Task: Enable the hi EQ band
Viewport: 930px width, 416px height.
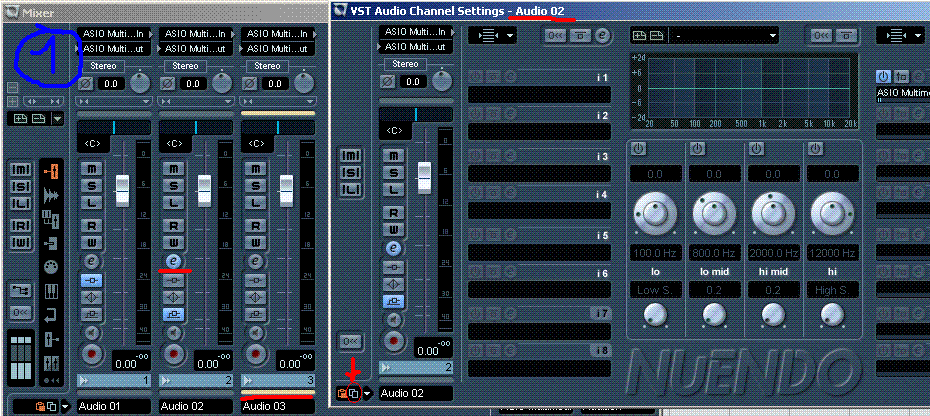Action: pyautogui.click(x=816, y=148)
